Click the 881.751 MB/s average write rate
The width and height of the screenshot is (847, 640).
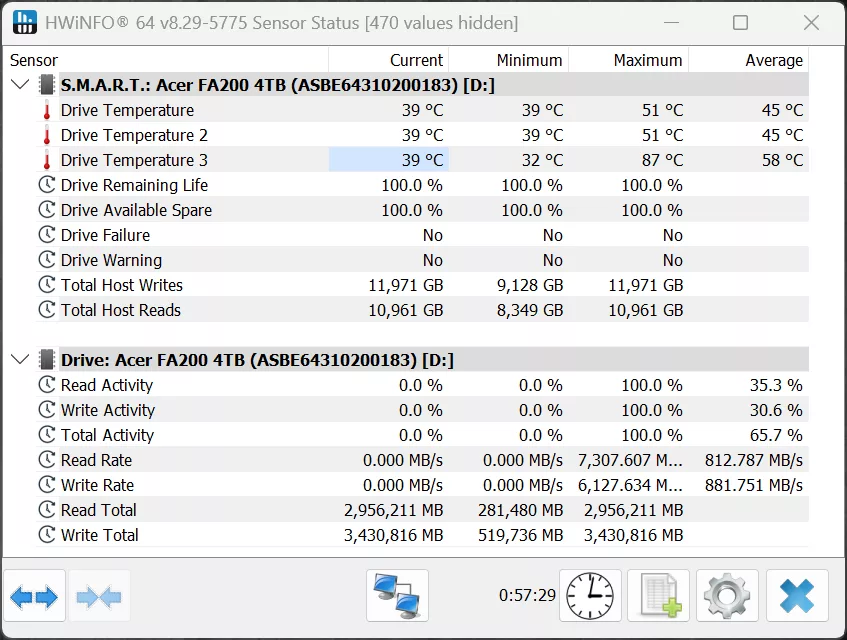click(x=754, y=485)
